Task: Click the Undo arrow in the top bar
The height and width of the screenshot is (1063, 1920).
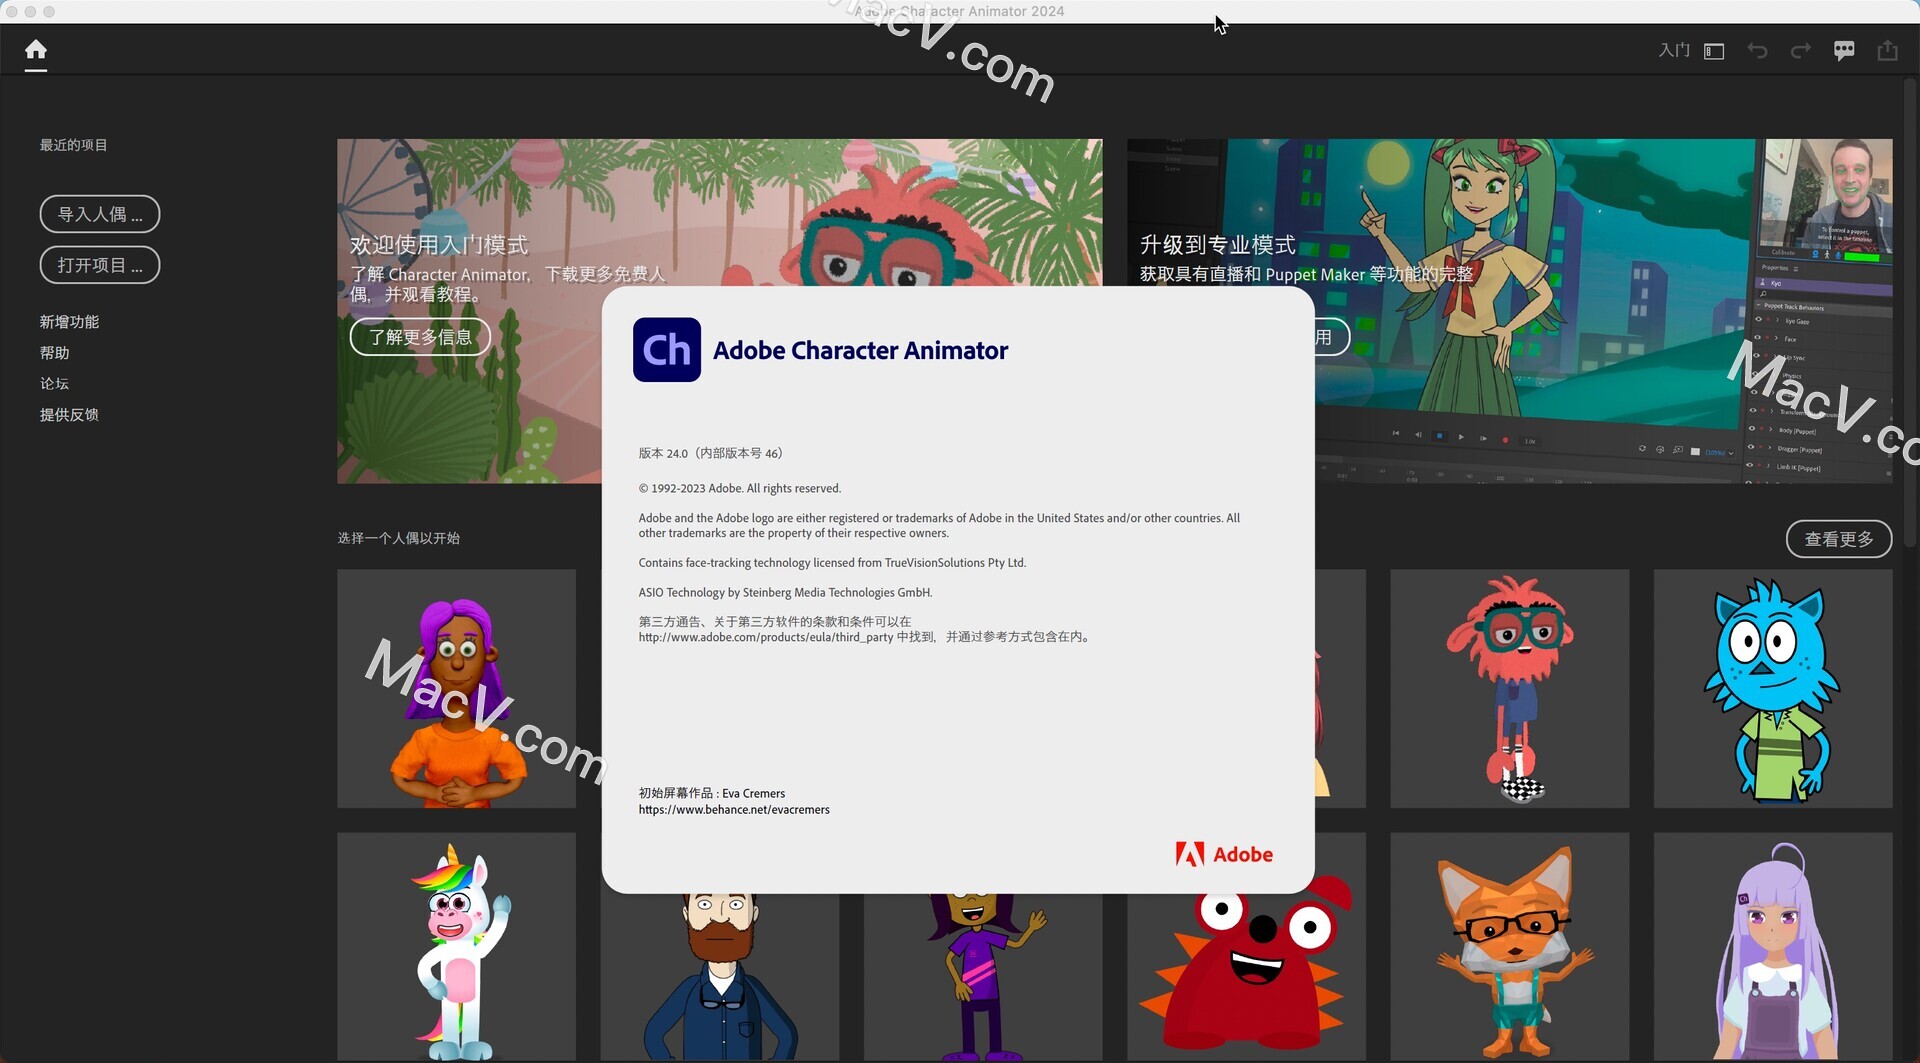Action: click(1757, 51)
